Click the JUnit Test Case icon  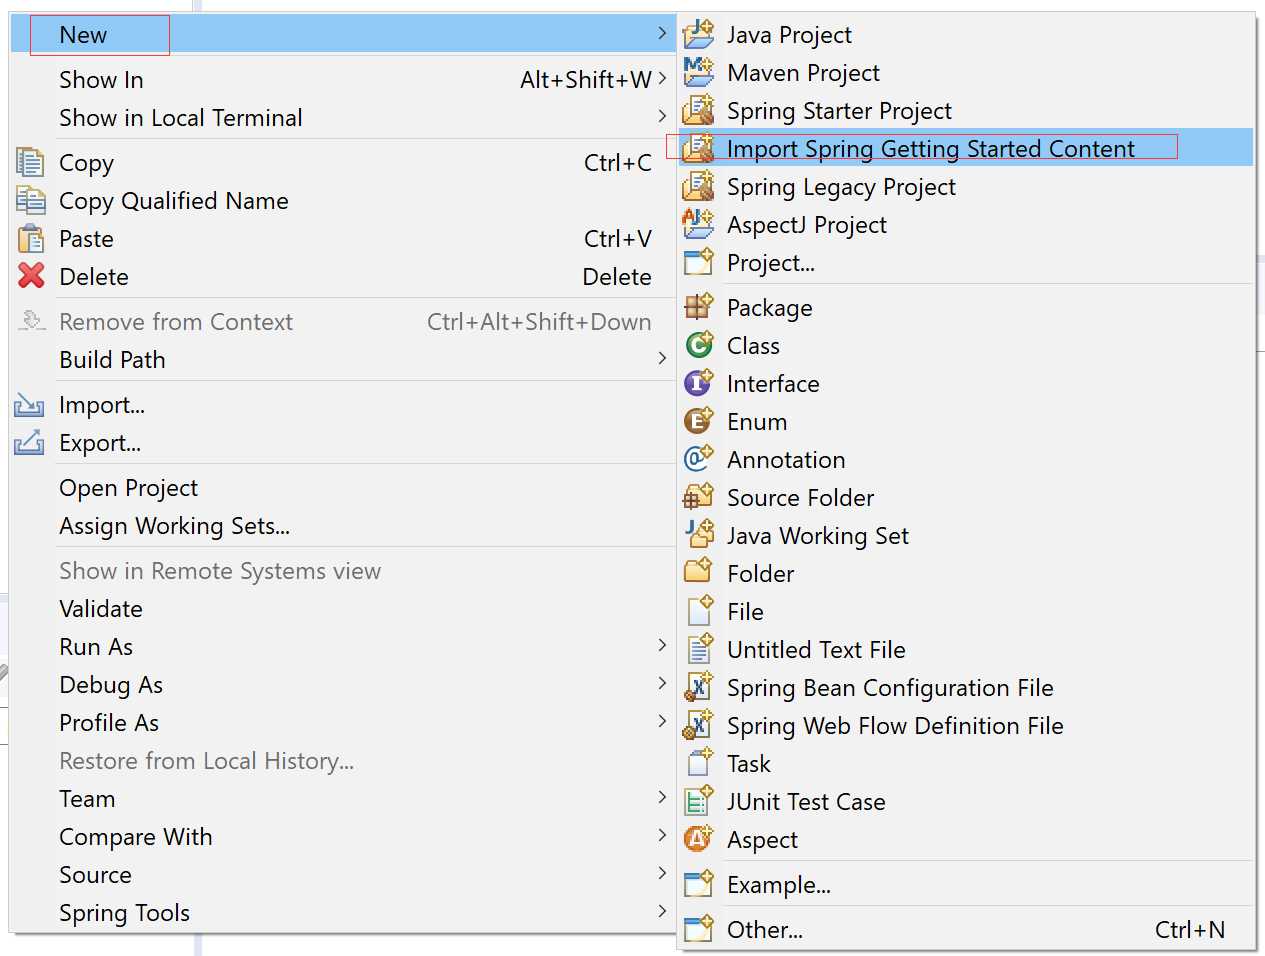698,801
